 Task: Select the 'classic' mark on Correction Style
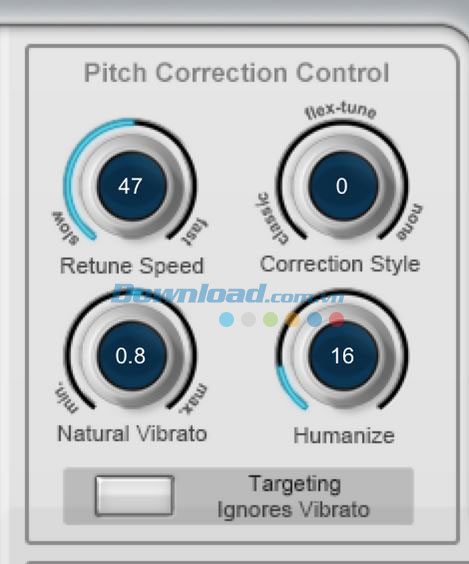click(x=271, y=218)
